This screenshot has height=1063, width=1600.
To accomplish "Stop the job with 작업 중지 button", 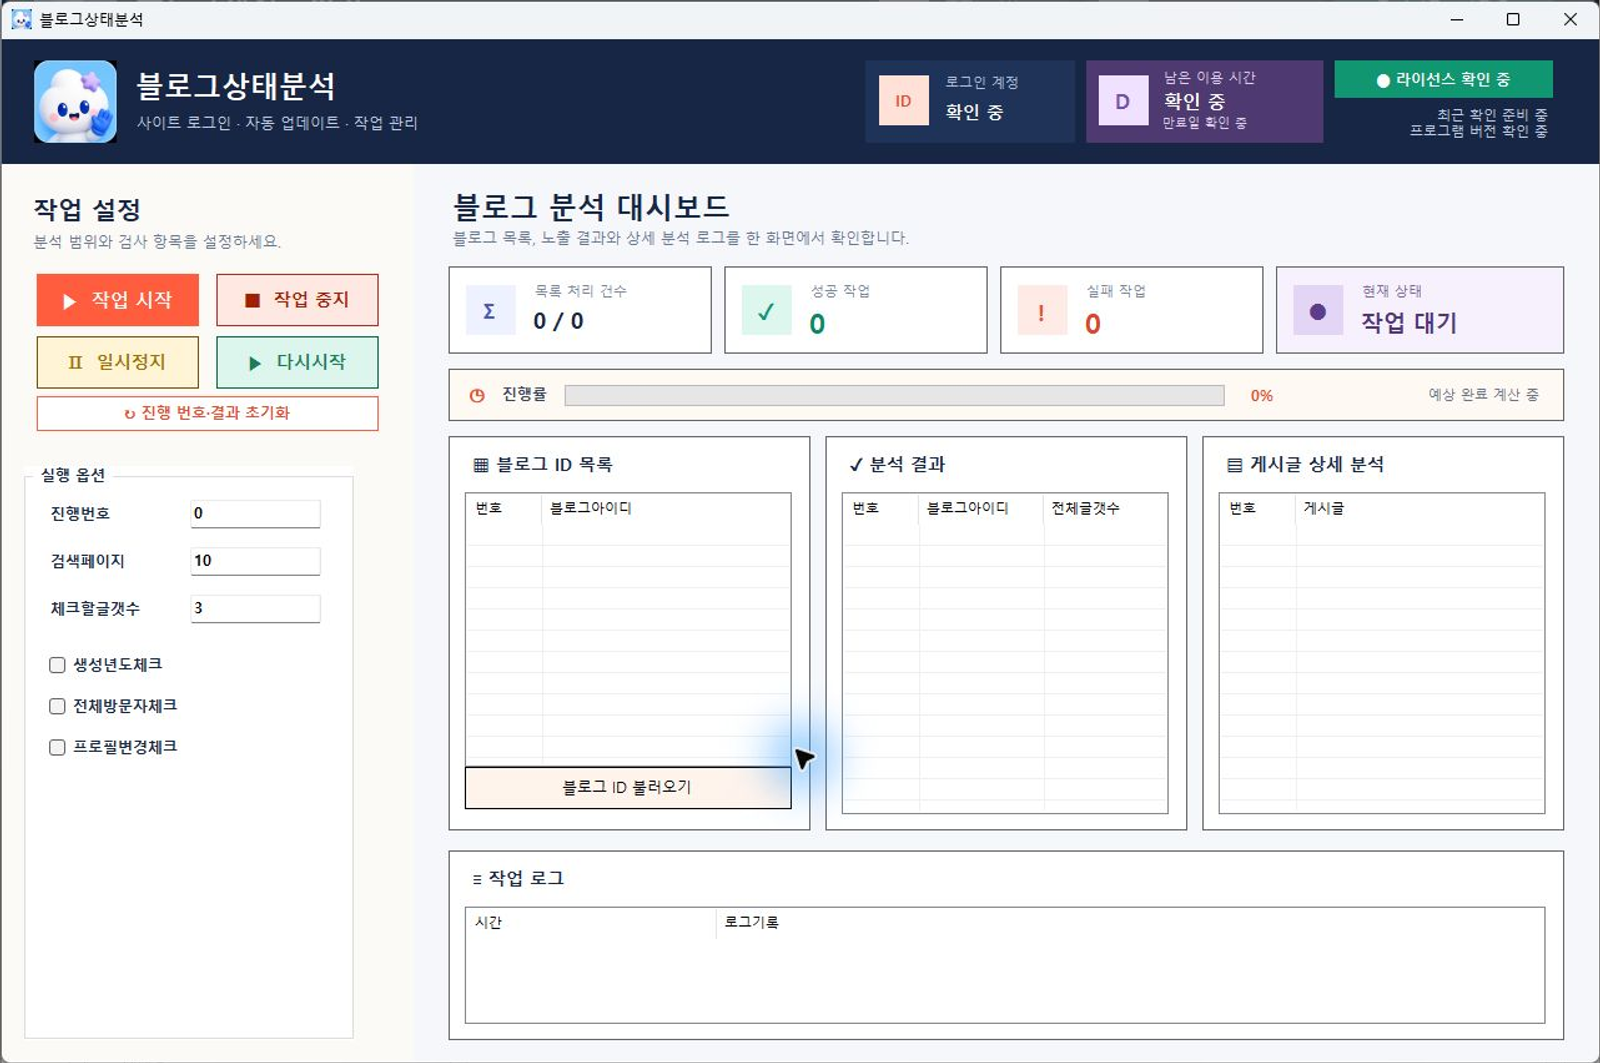I will coord(297,300).
